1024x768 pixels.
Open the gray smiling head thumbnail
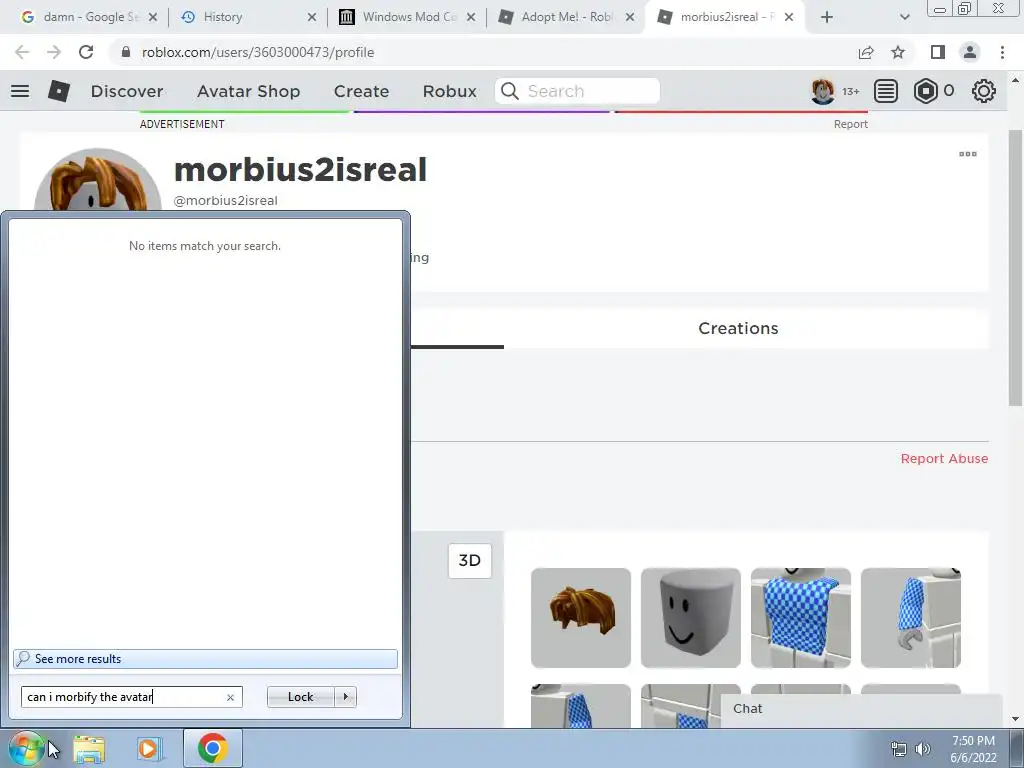[691, 618]
